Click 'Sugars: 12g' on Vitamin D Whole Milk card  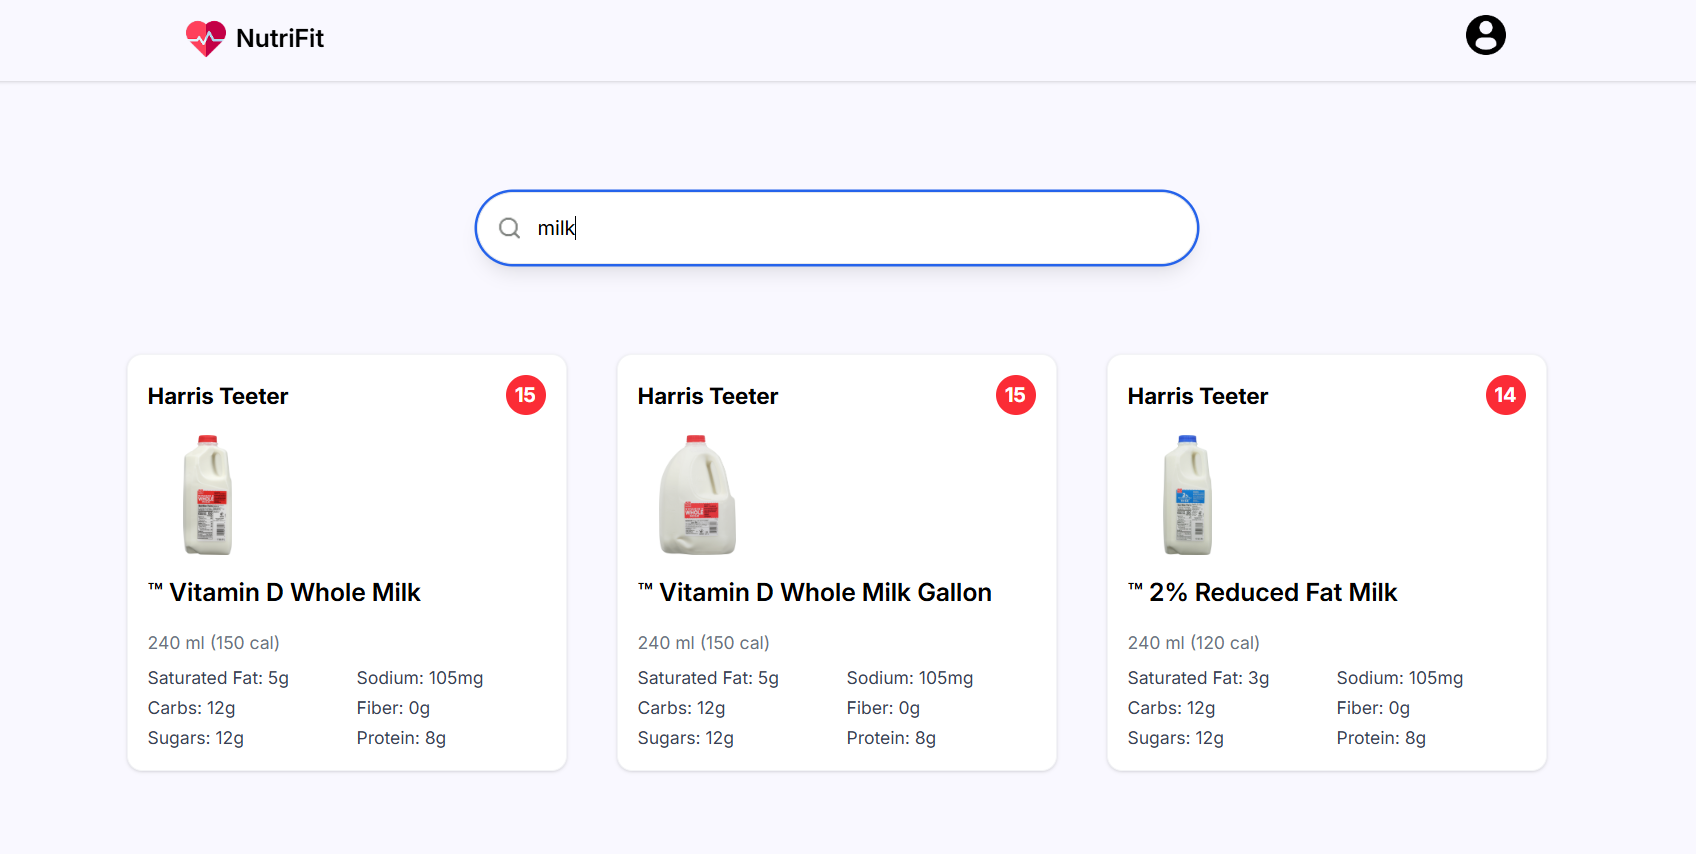196,738
